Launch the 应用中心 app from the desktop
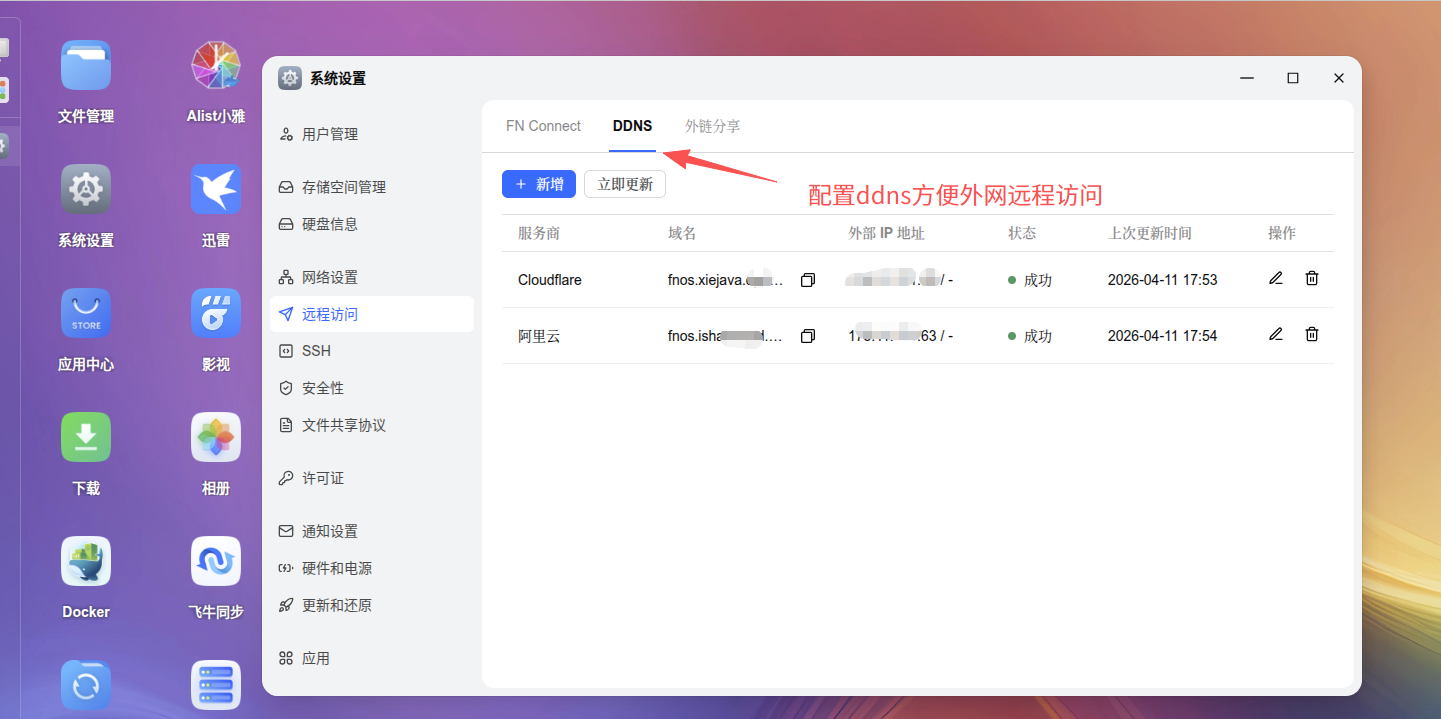This screenshot has height=719, width=1441. [85, 312]
